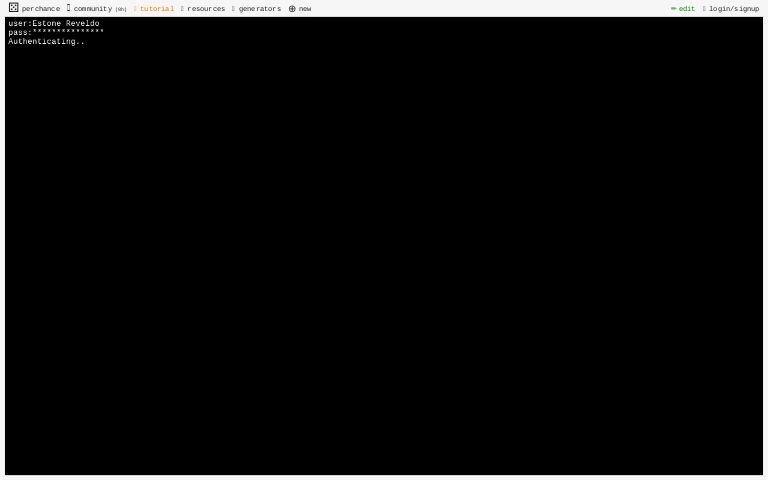Viewport: 768px width, 480px height.
Task: Click the icon beside community
Action: click(68, 8)
